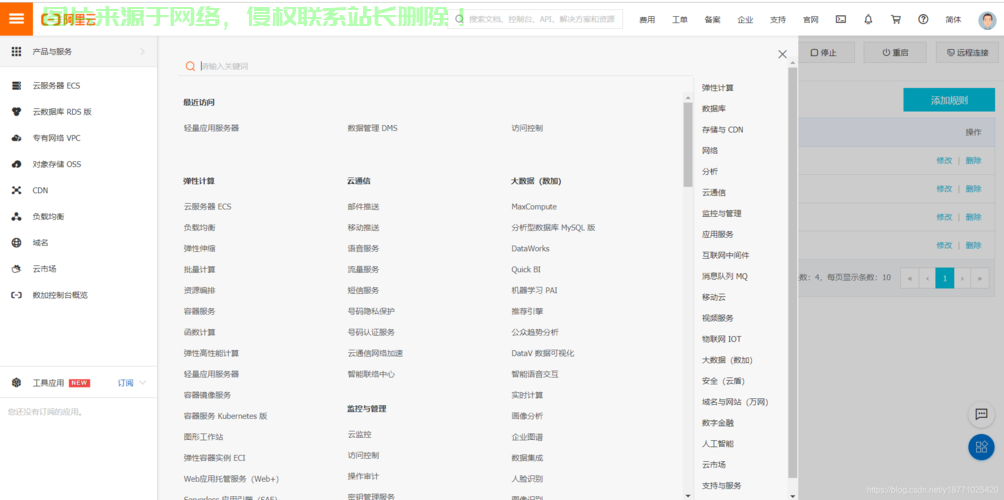Open Cloud Shell terminal icon in header
Screen dimensions: 1004x500
841,19
